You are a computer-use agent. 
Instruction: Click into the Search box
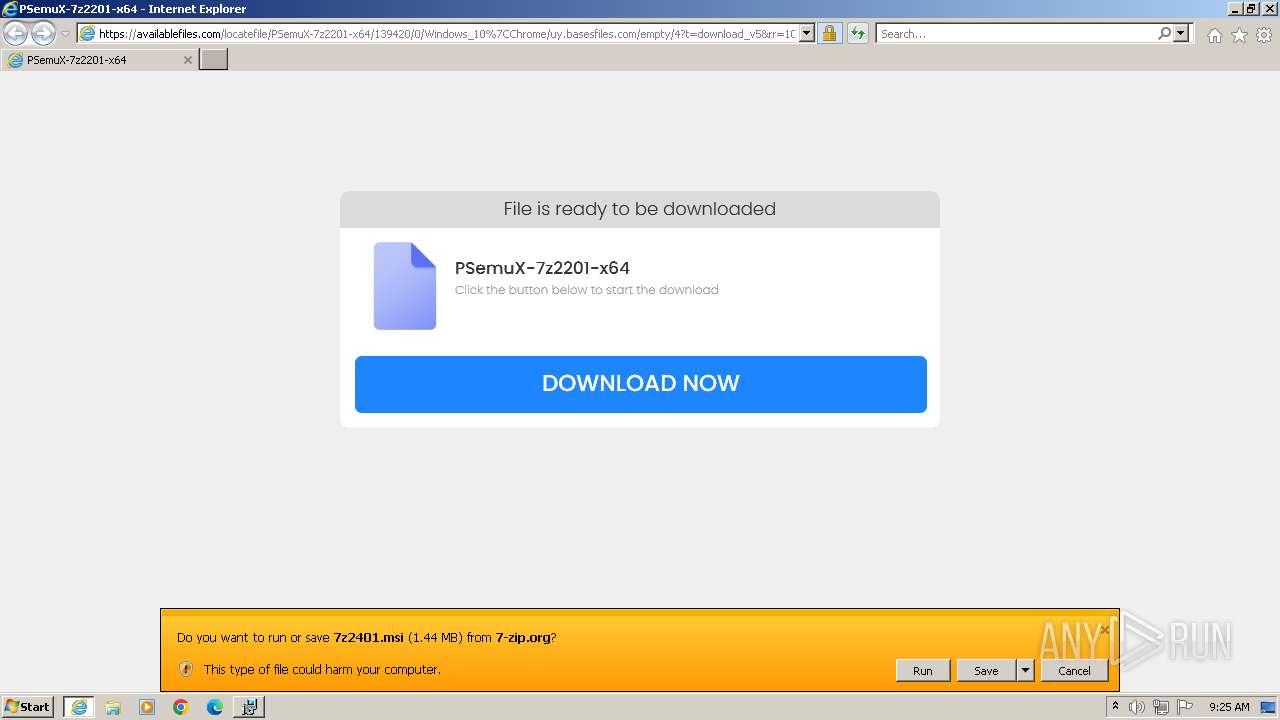[1016, 33]
